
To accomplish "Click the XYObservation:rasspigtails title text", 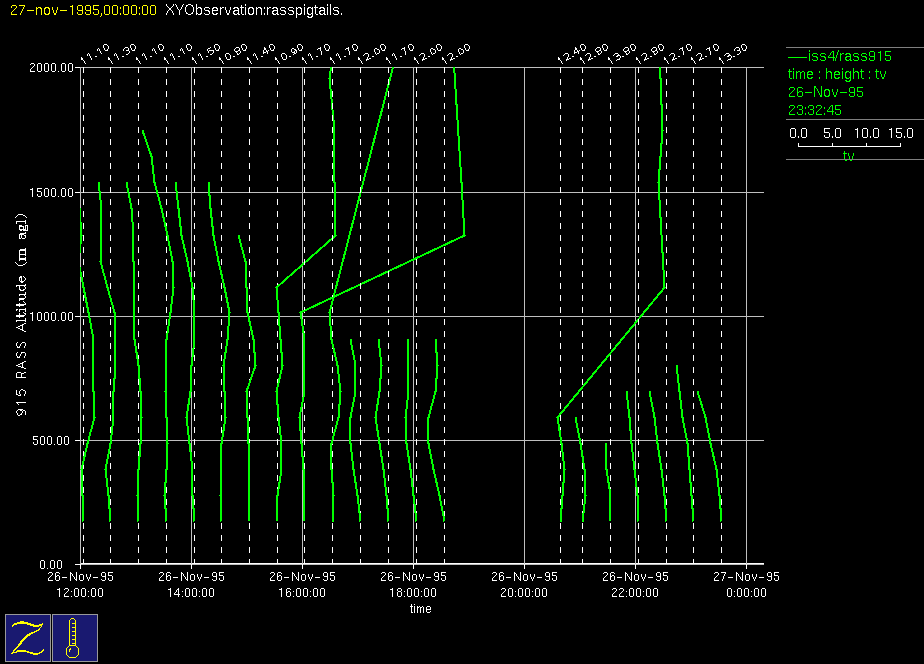I will pyautogui.click(x=253, y=10).
